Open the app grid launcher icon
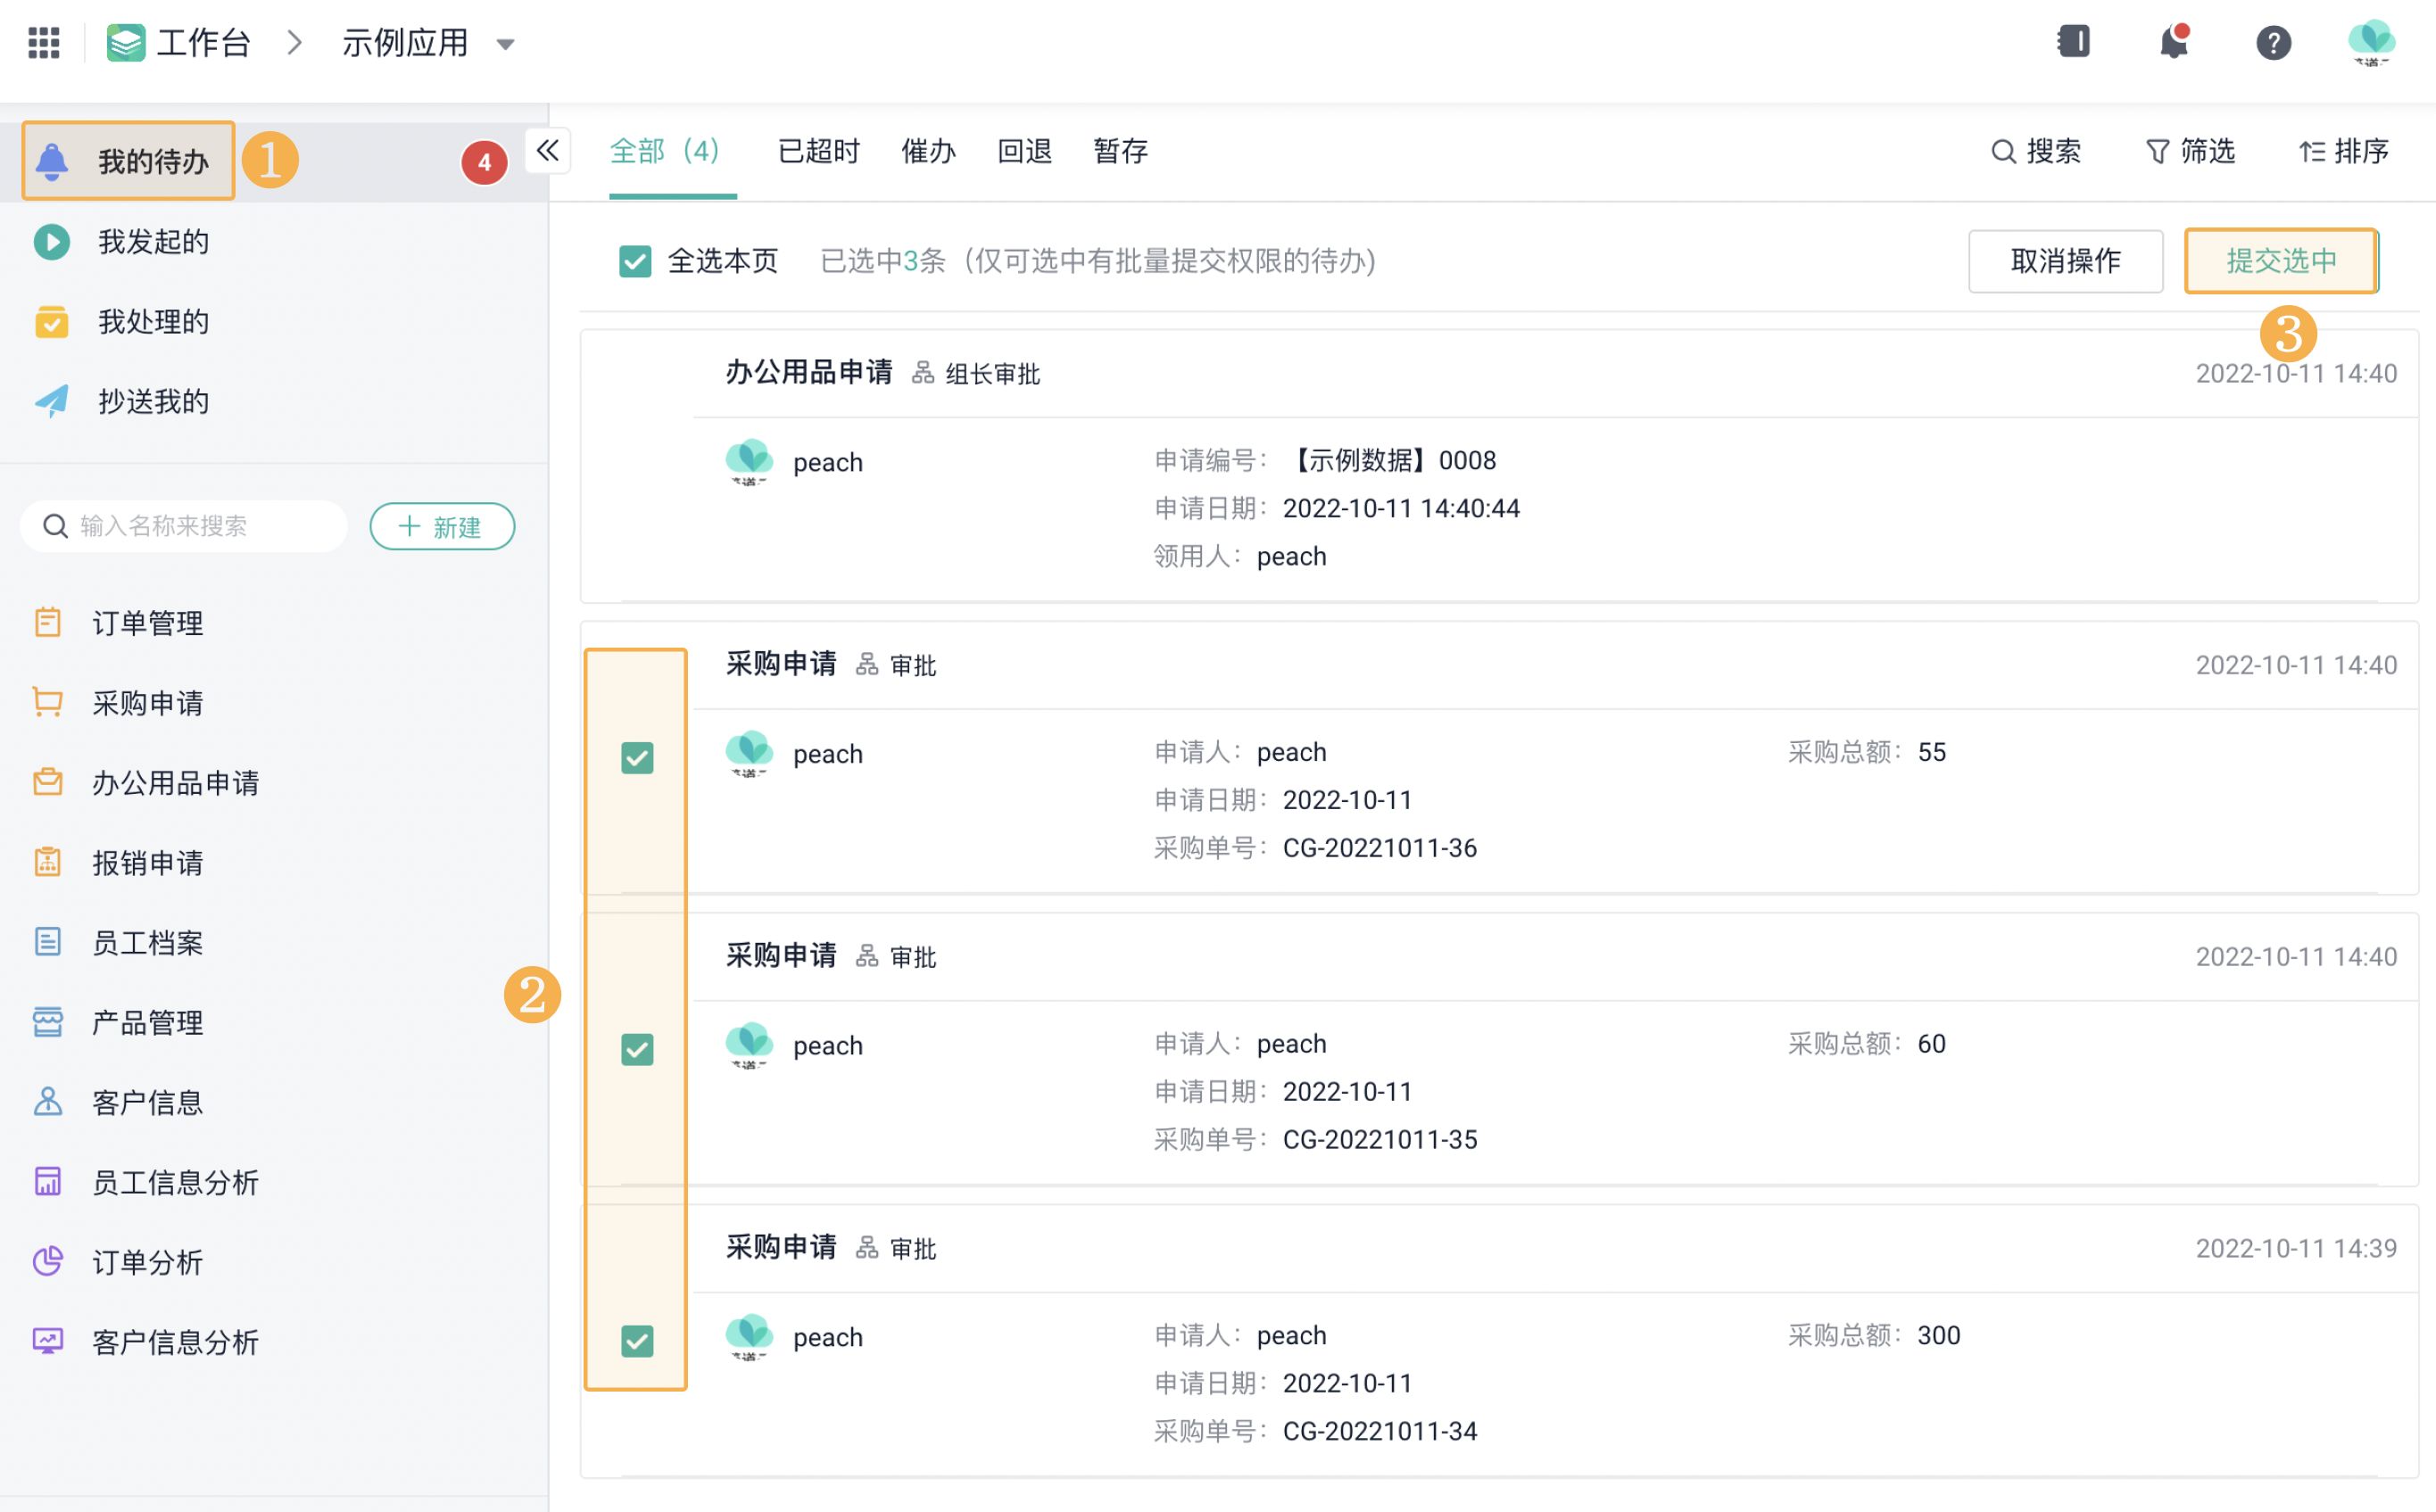Screen dimensions: 2436x1512 (x=43, y=43)
